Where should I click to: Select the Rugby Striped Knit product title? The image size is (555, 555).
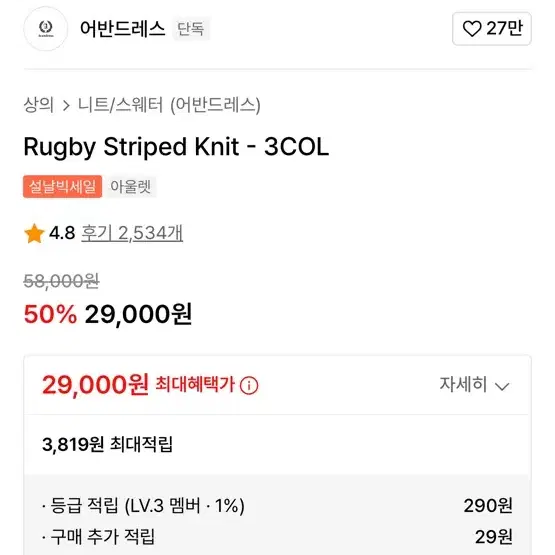click(176, 147)
